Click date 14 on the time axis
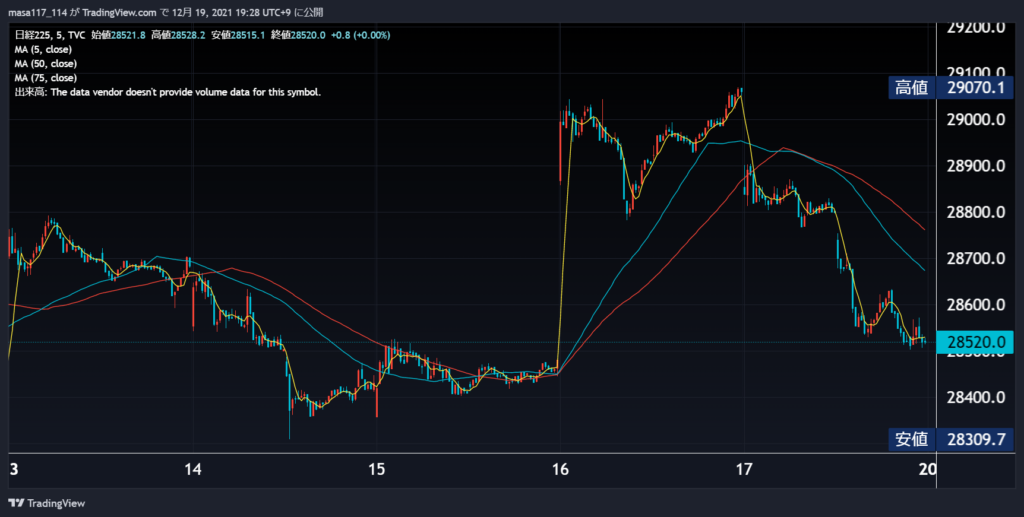 [x=193, y=469]
